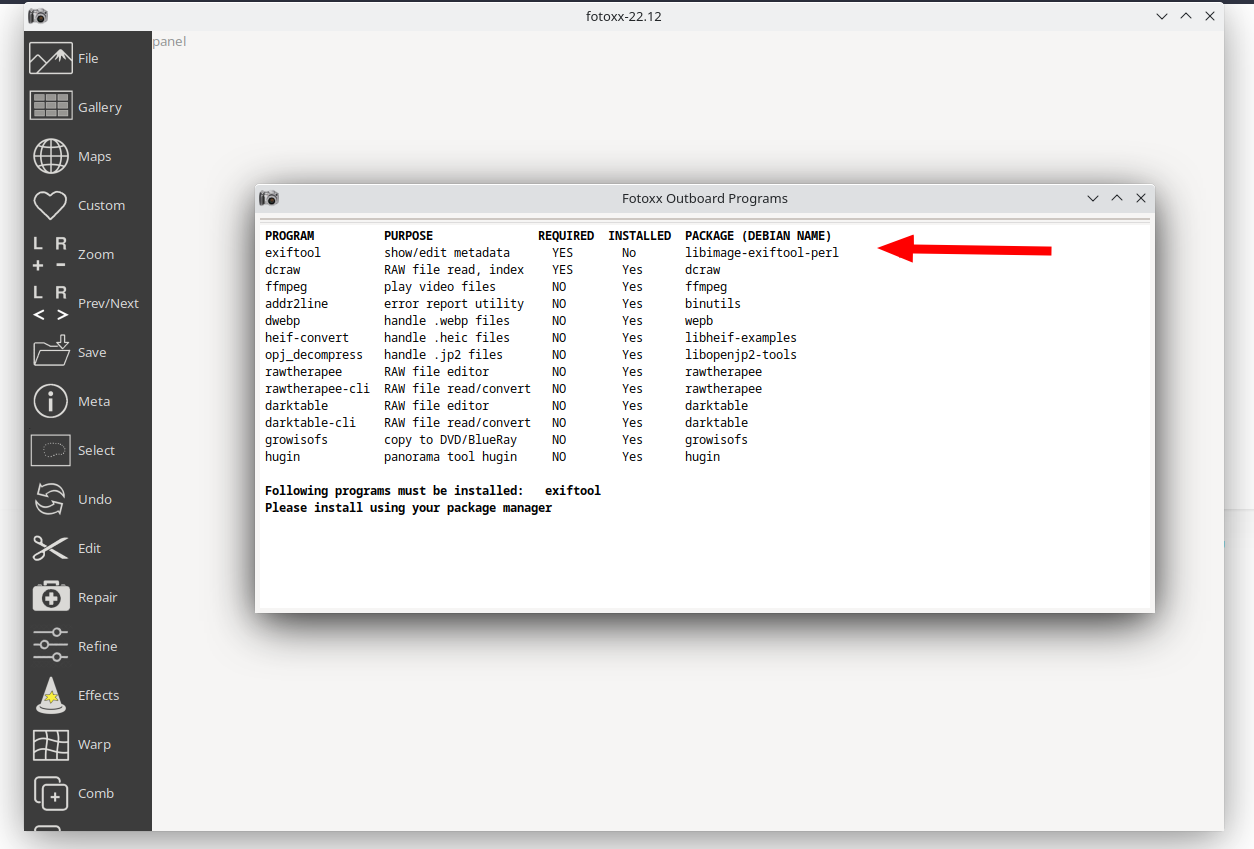Open the Warp grid icon
The image size is (1254, 849).
click(50, 744)
